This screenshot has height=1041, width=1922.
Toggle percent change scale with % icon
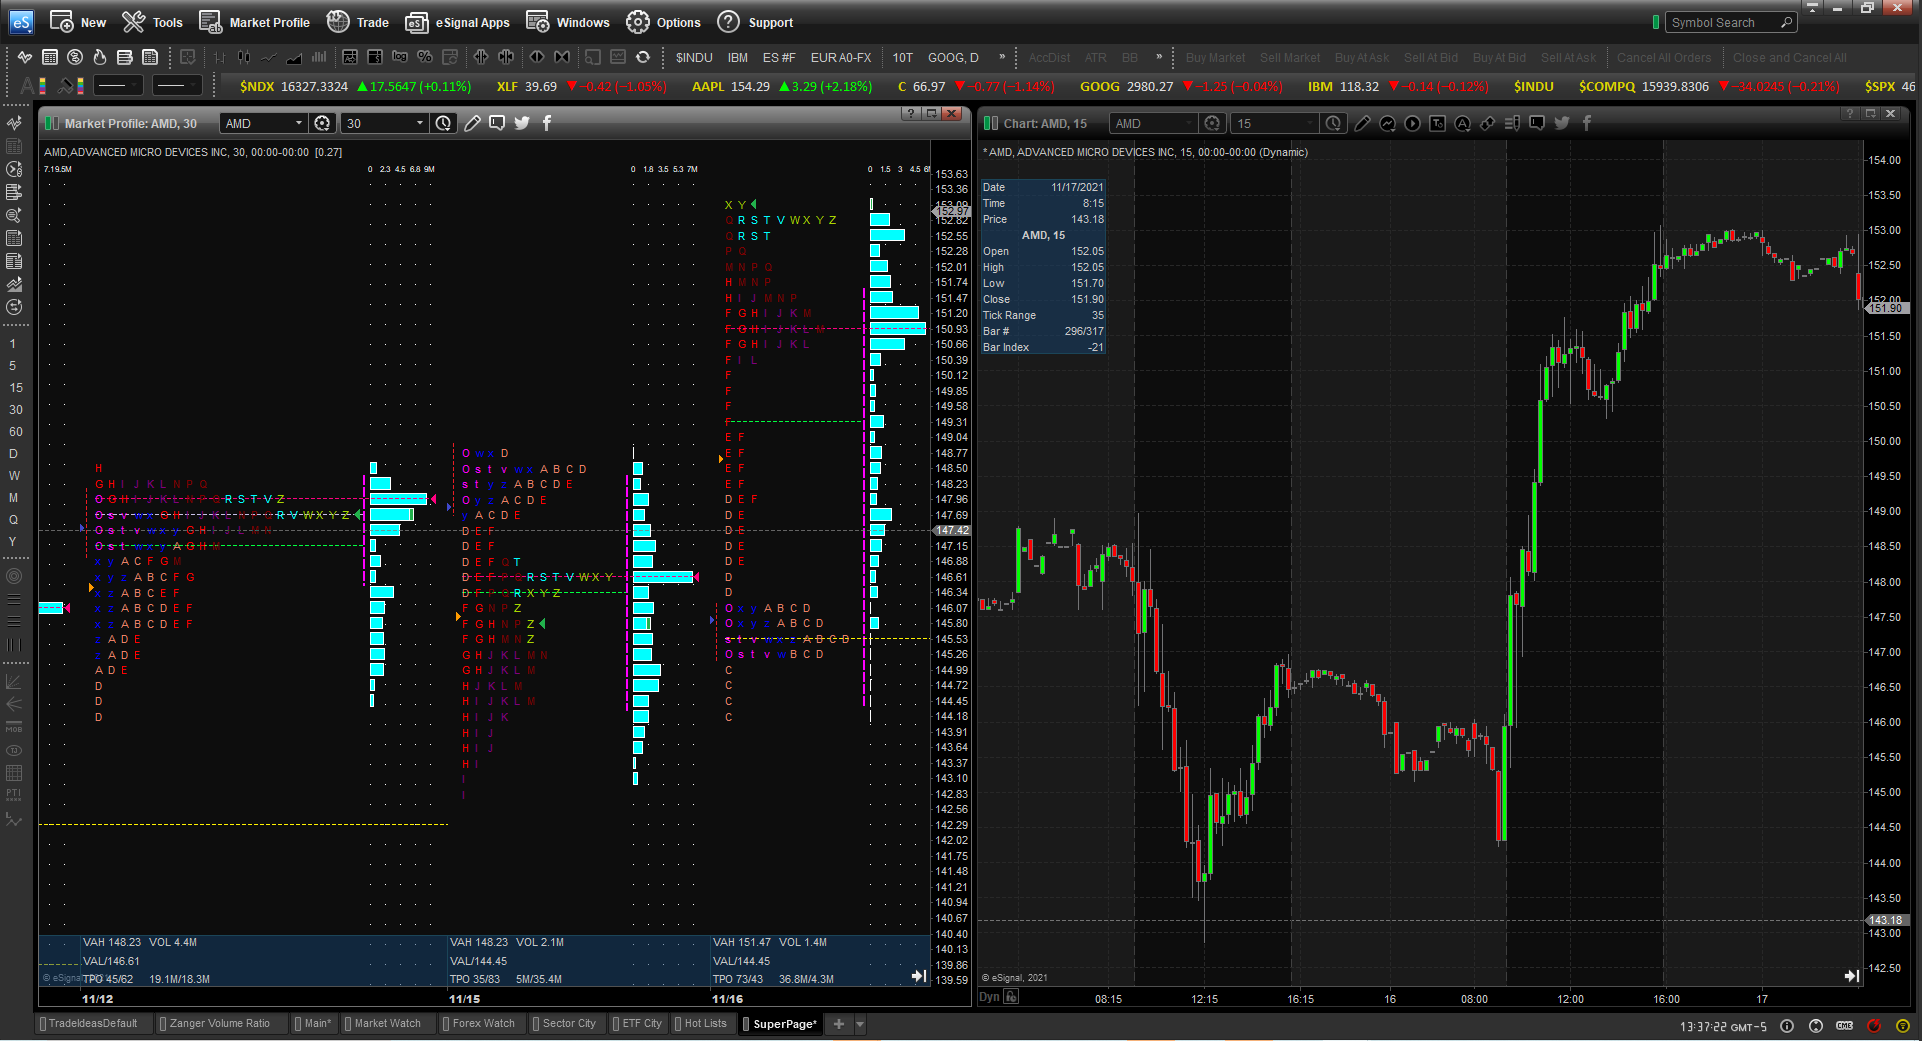pos(425,57)
